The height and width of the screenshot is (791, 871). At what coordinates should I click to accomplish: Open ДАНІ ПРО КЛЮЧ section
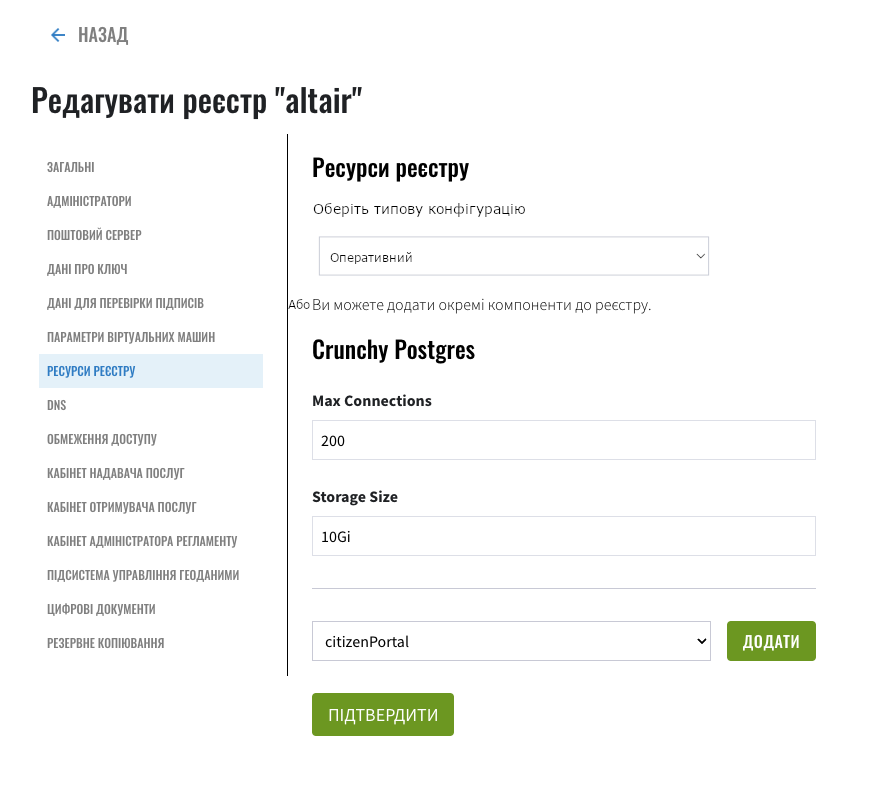tap(87, 269)
